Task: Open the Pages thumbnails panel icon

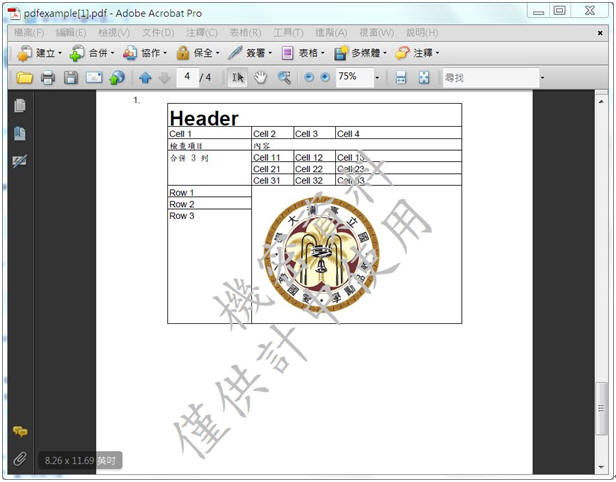Action: [x=20, y=105]
